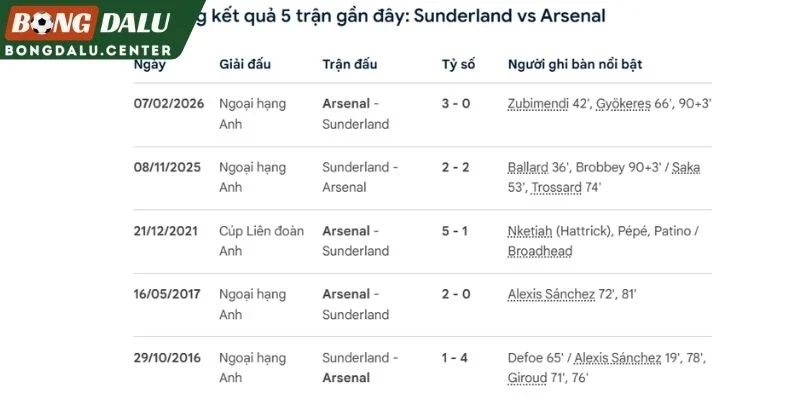Viewport: 800px width, 400px height.
Task: Select the Giải đấu column header
Action: tap(245, 64)
